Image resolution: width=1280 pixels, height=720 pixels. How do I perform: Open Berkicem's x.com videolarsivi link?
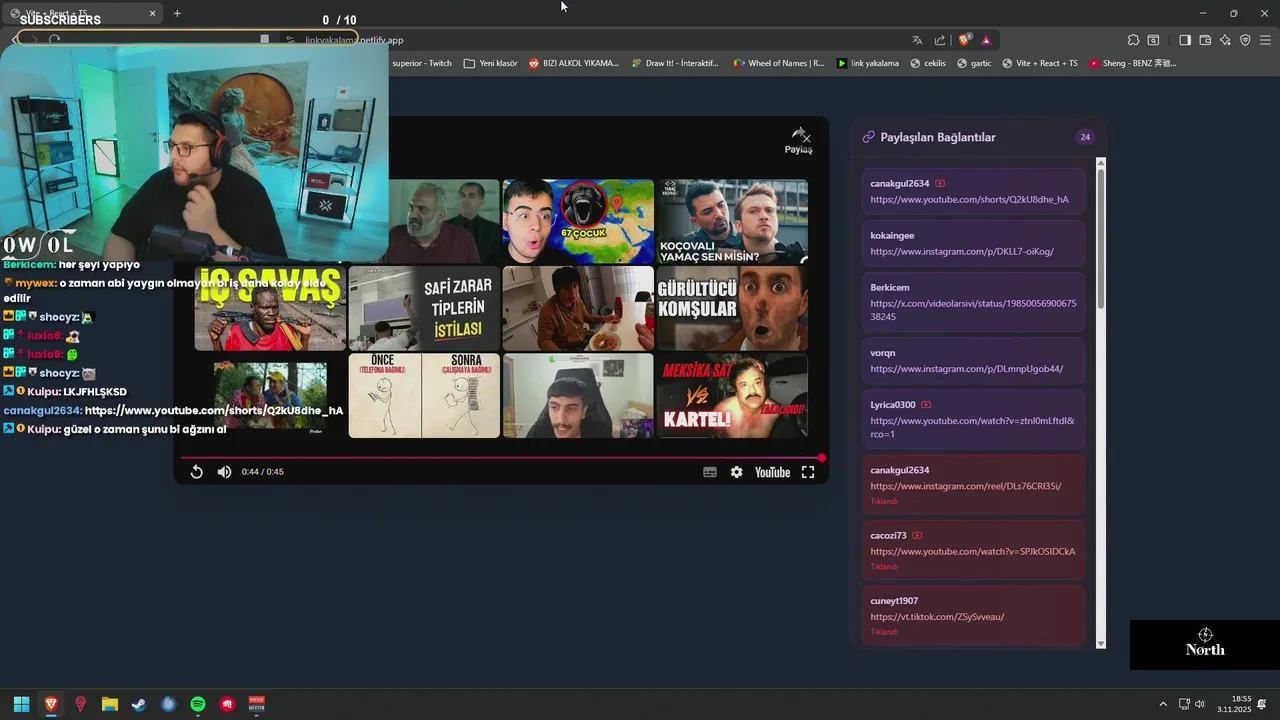click(973, 310)
